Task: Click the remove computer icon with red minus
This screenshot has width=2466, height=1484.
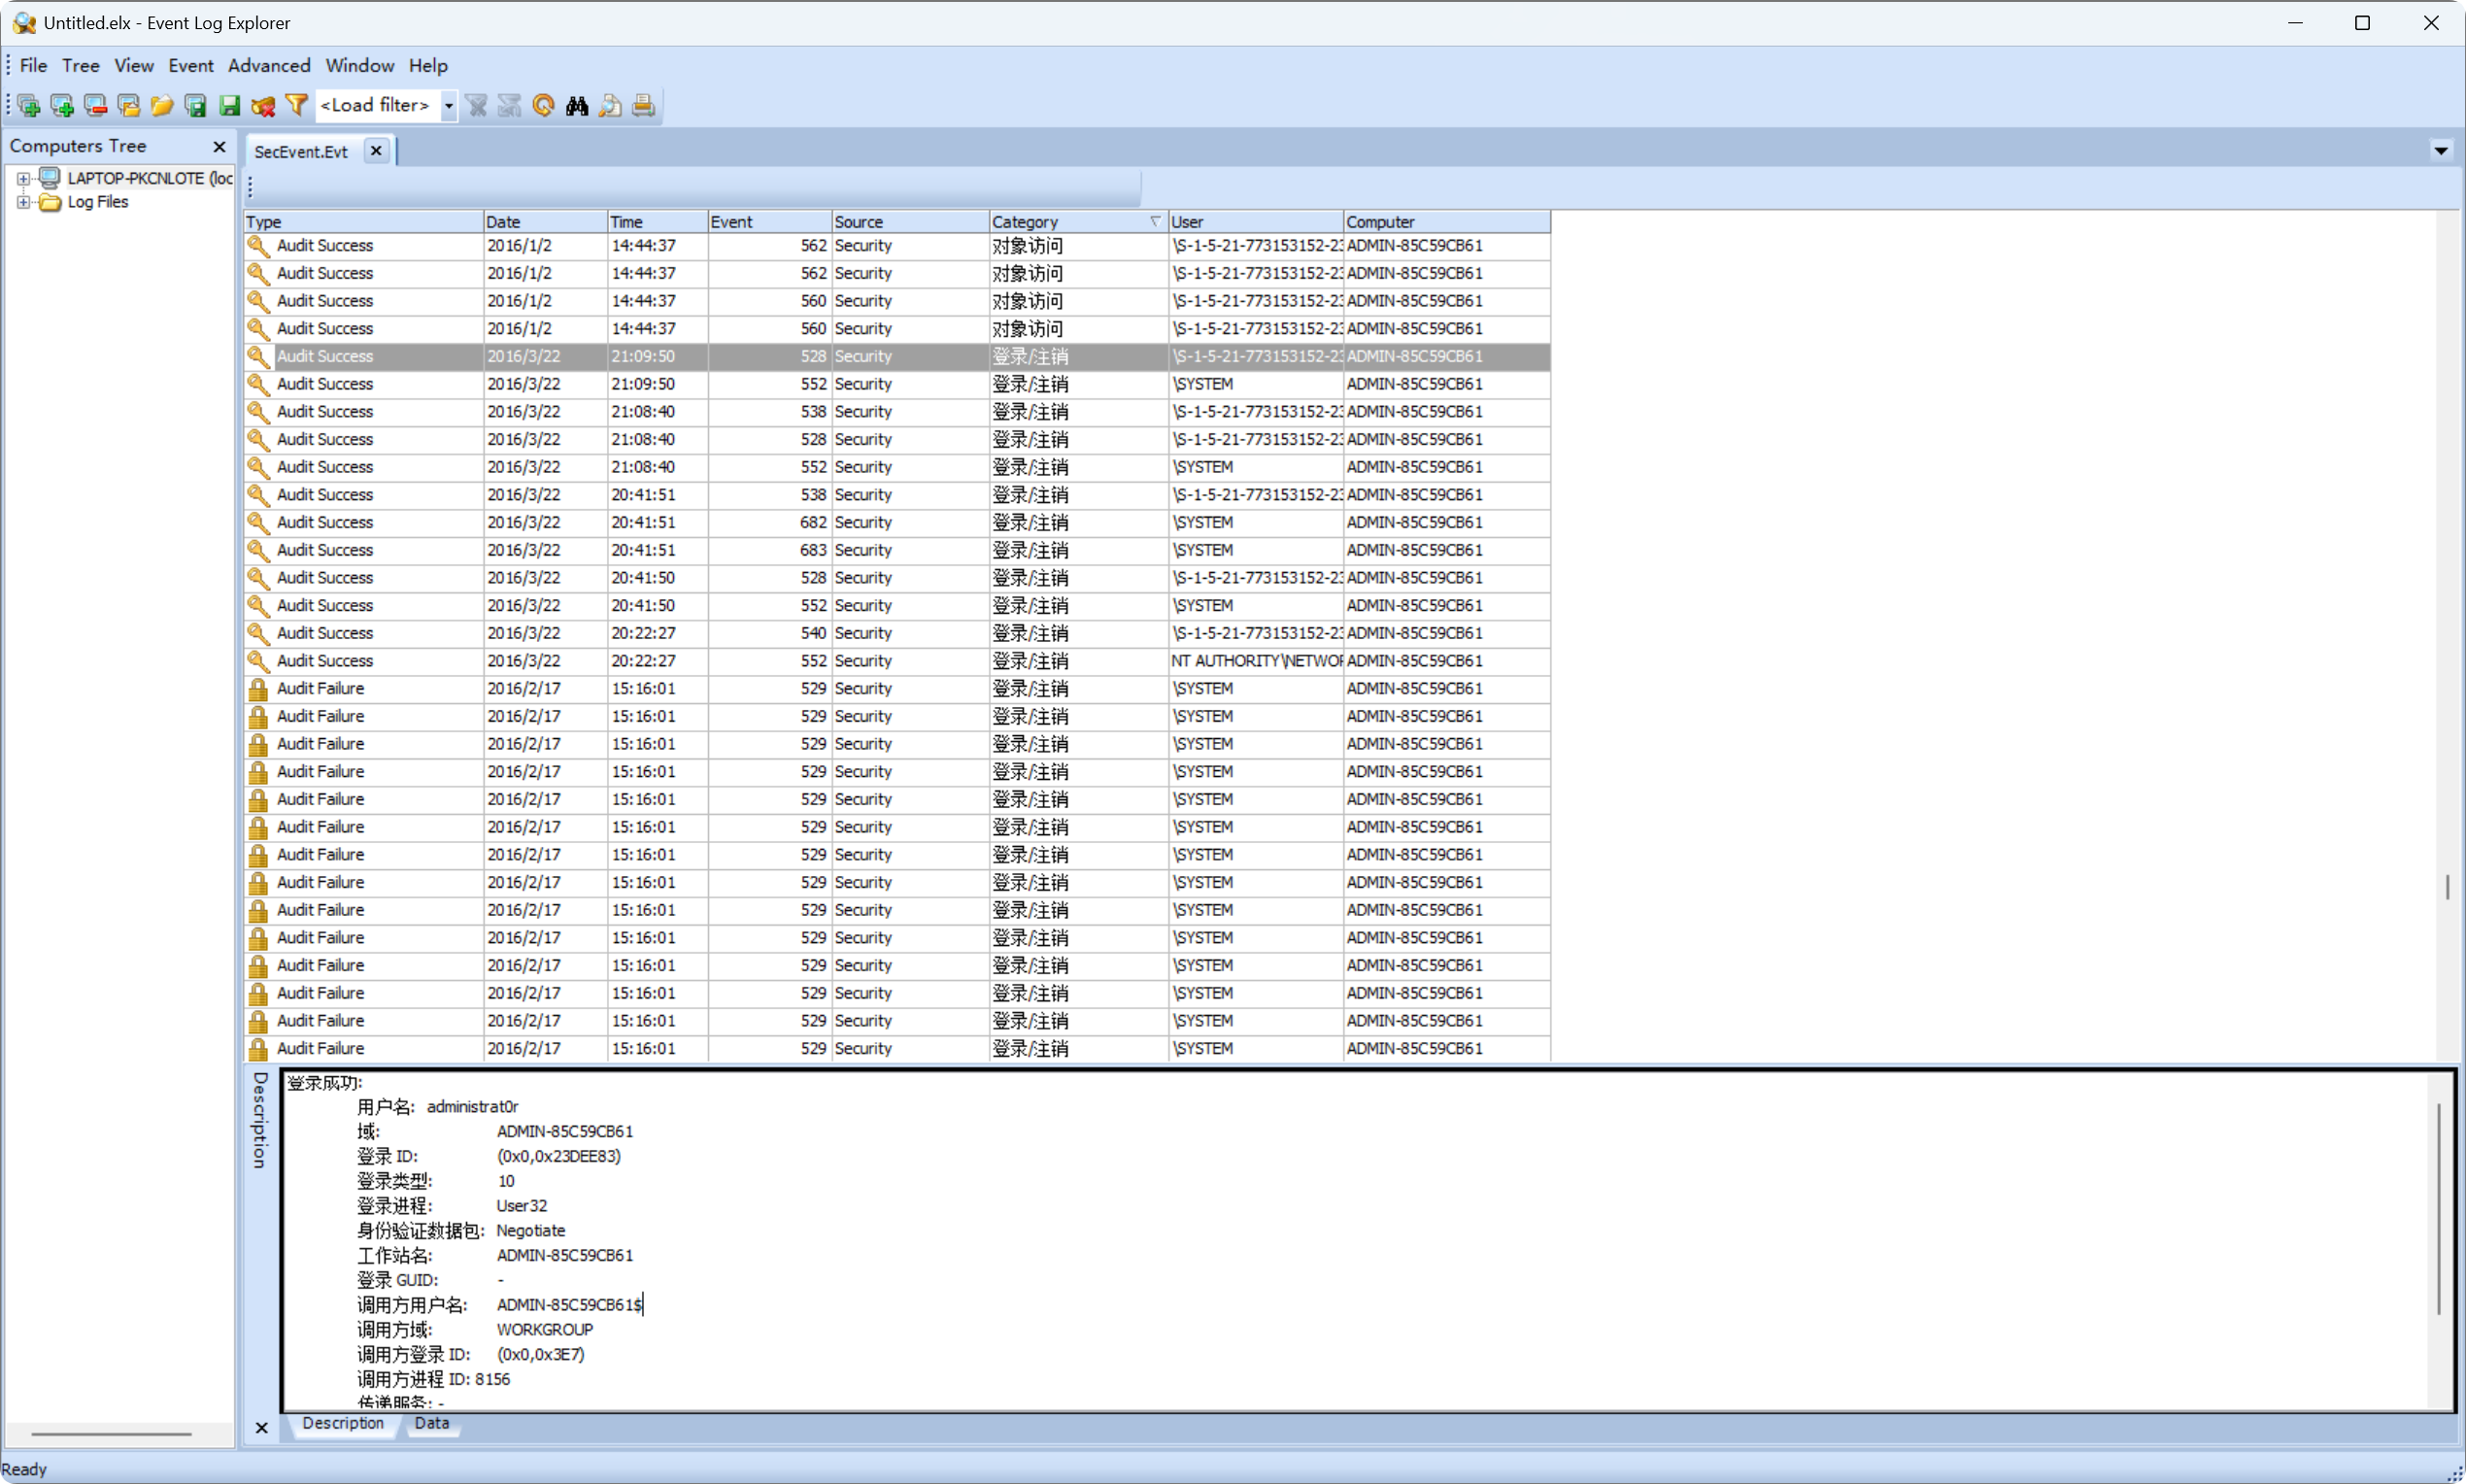Action: click(x=96, y=106)
